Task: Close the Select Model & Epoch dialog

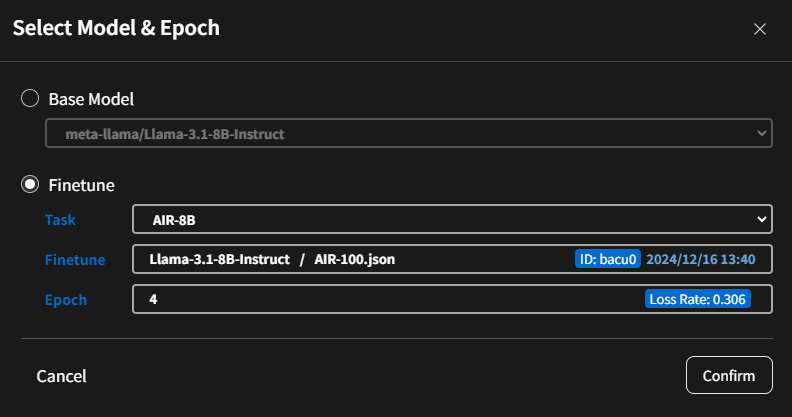Action: 760,29
